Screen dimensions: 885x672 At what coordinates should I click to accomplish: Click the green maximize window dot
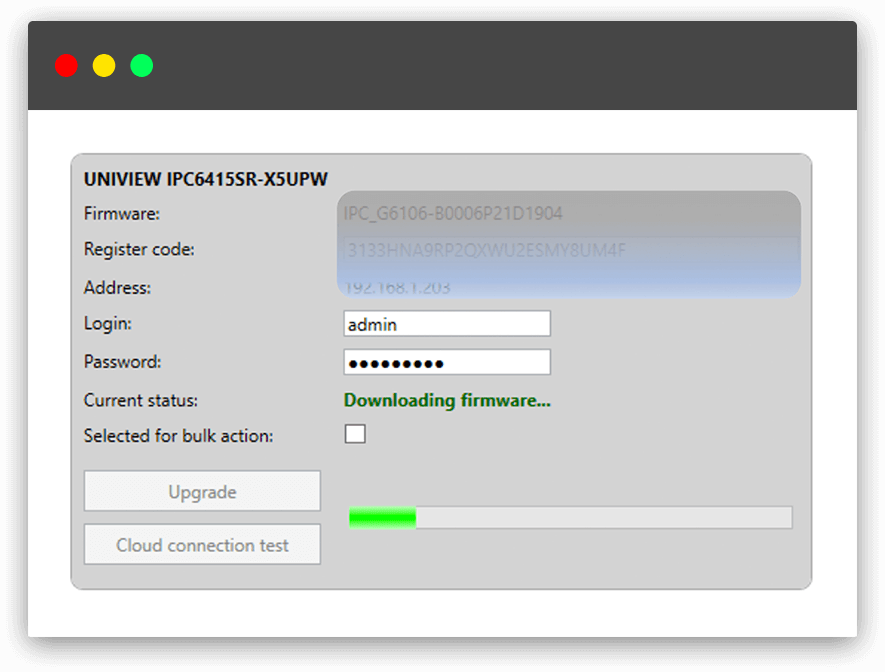pos(142,66)
